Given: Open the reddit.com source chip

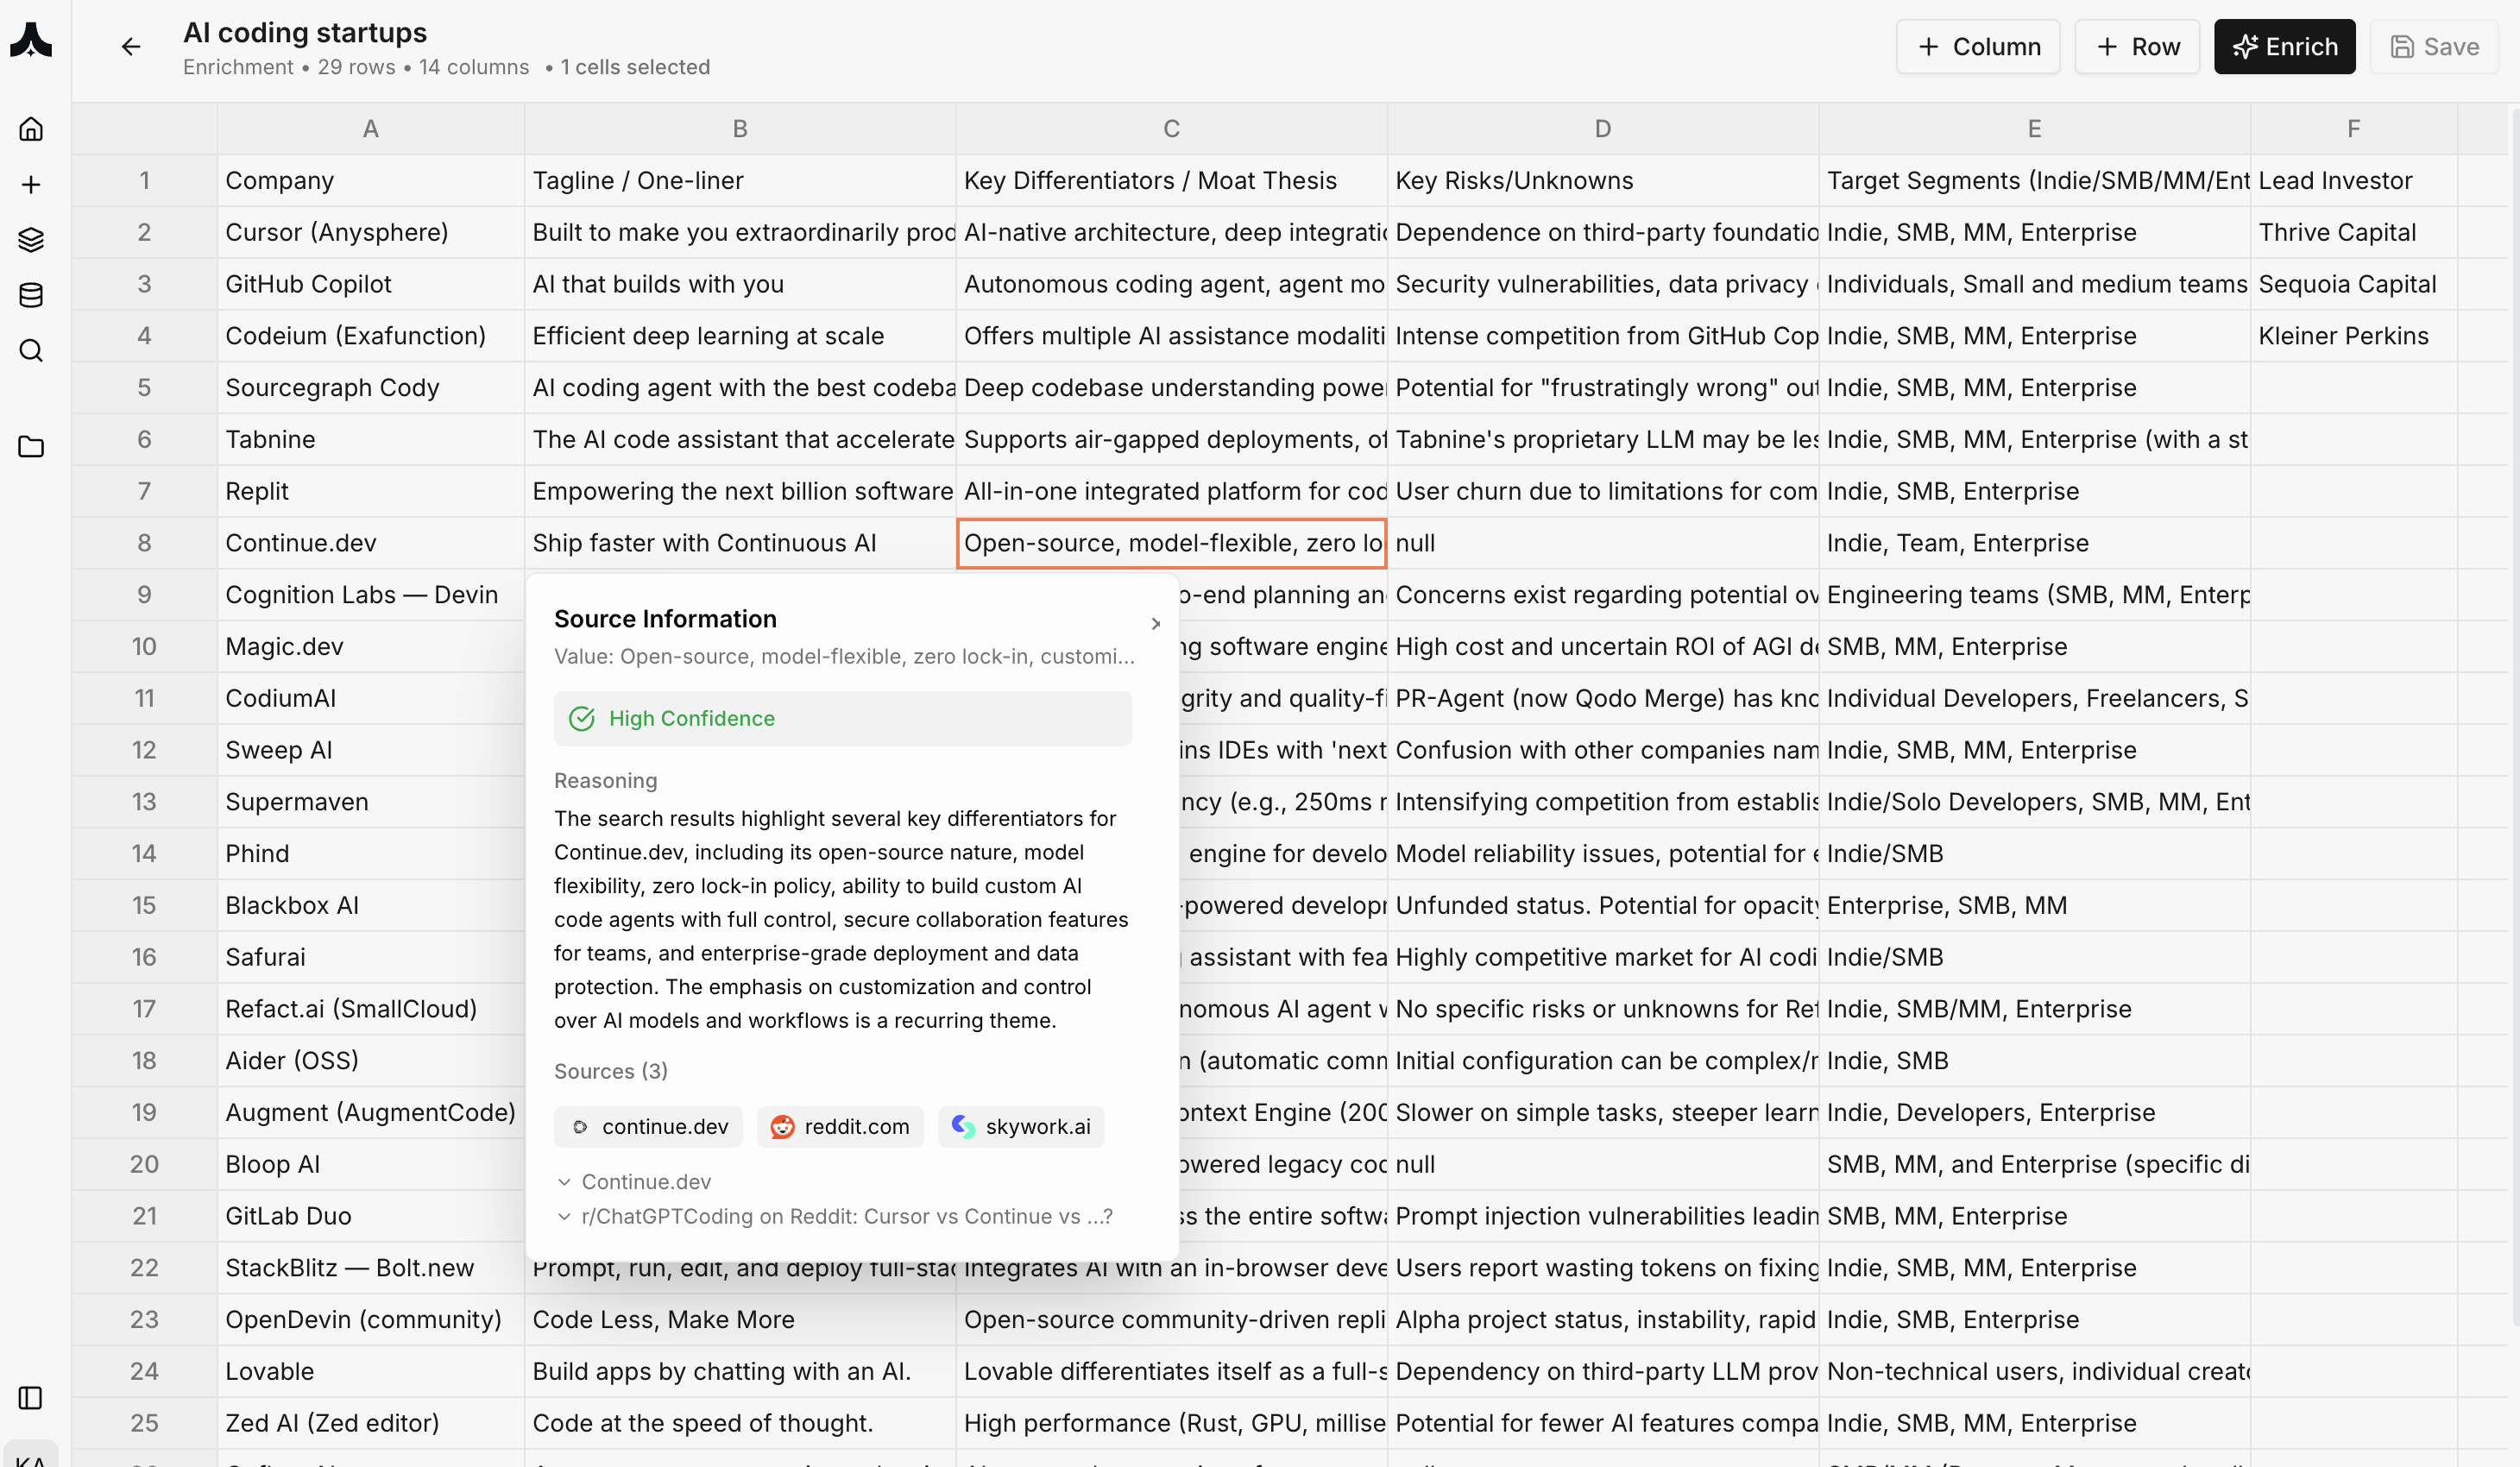Looking at the screenshot, I should pos(839,1127).
